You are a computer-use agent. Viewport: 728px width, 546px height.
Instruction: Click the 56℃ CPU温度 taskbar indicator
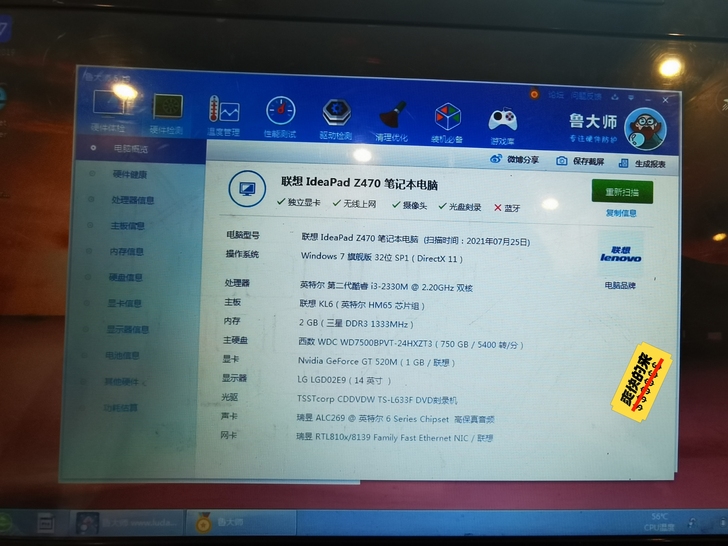tap(659, 522)
